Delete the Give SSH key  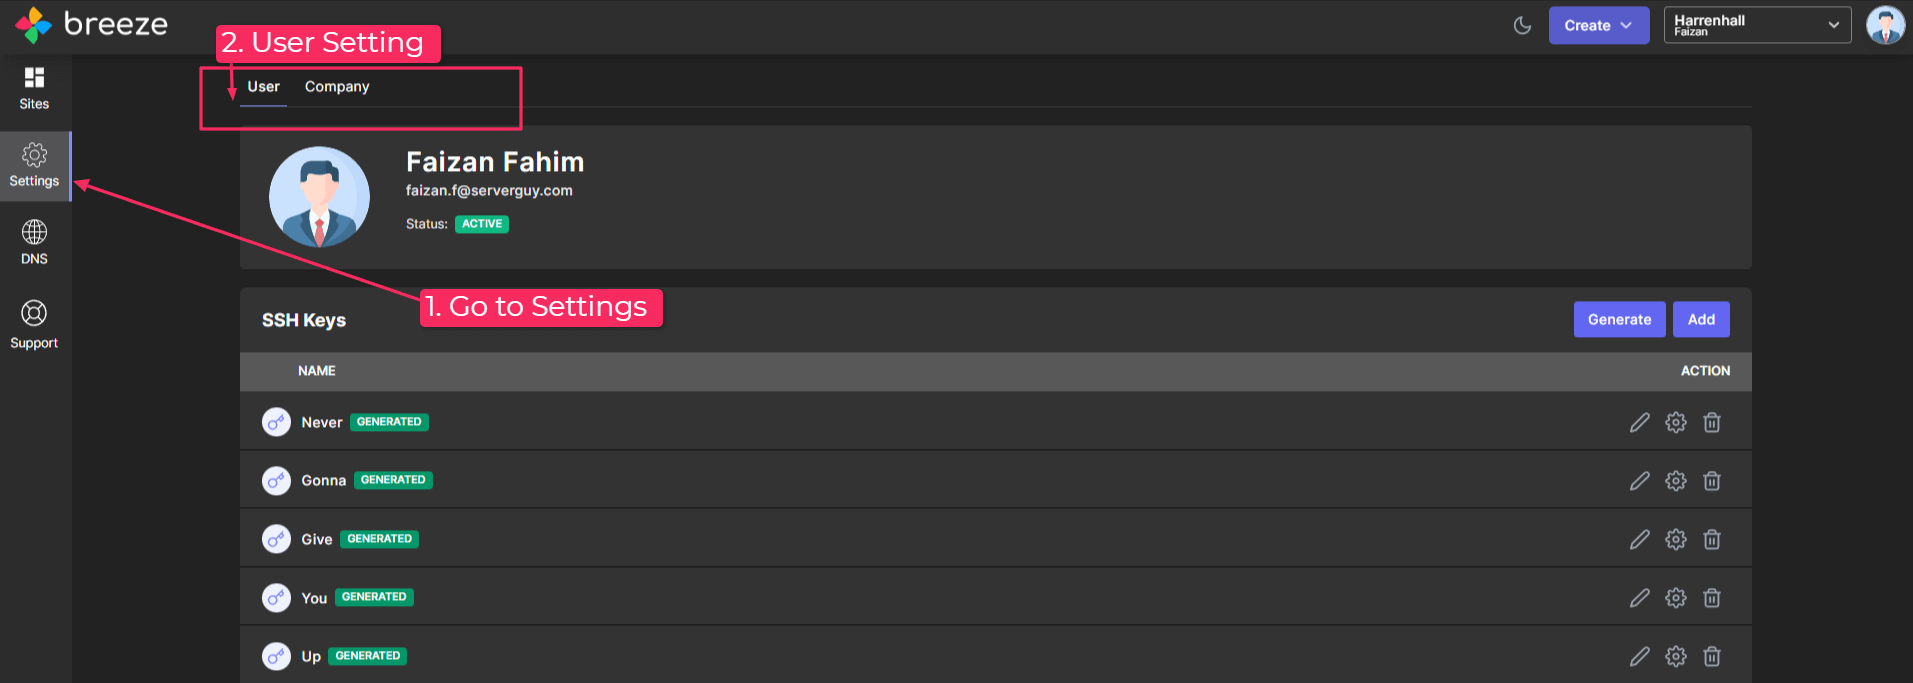(x=1712, y=540)
